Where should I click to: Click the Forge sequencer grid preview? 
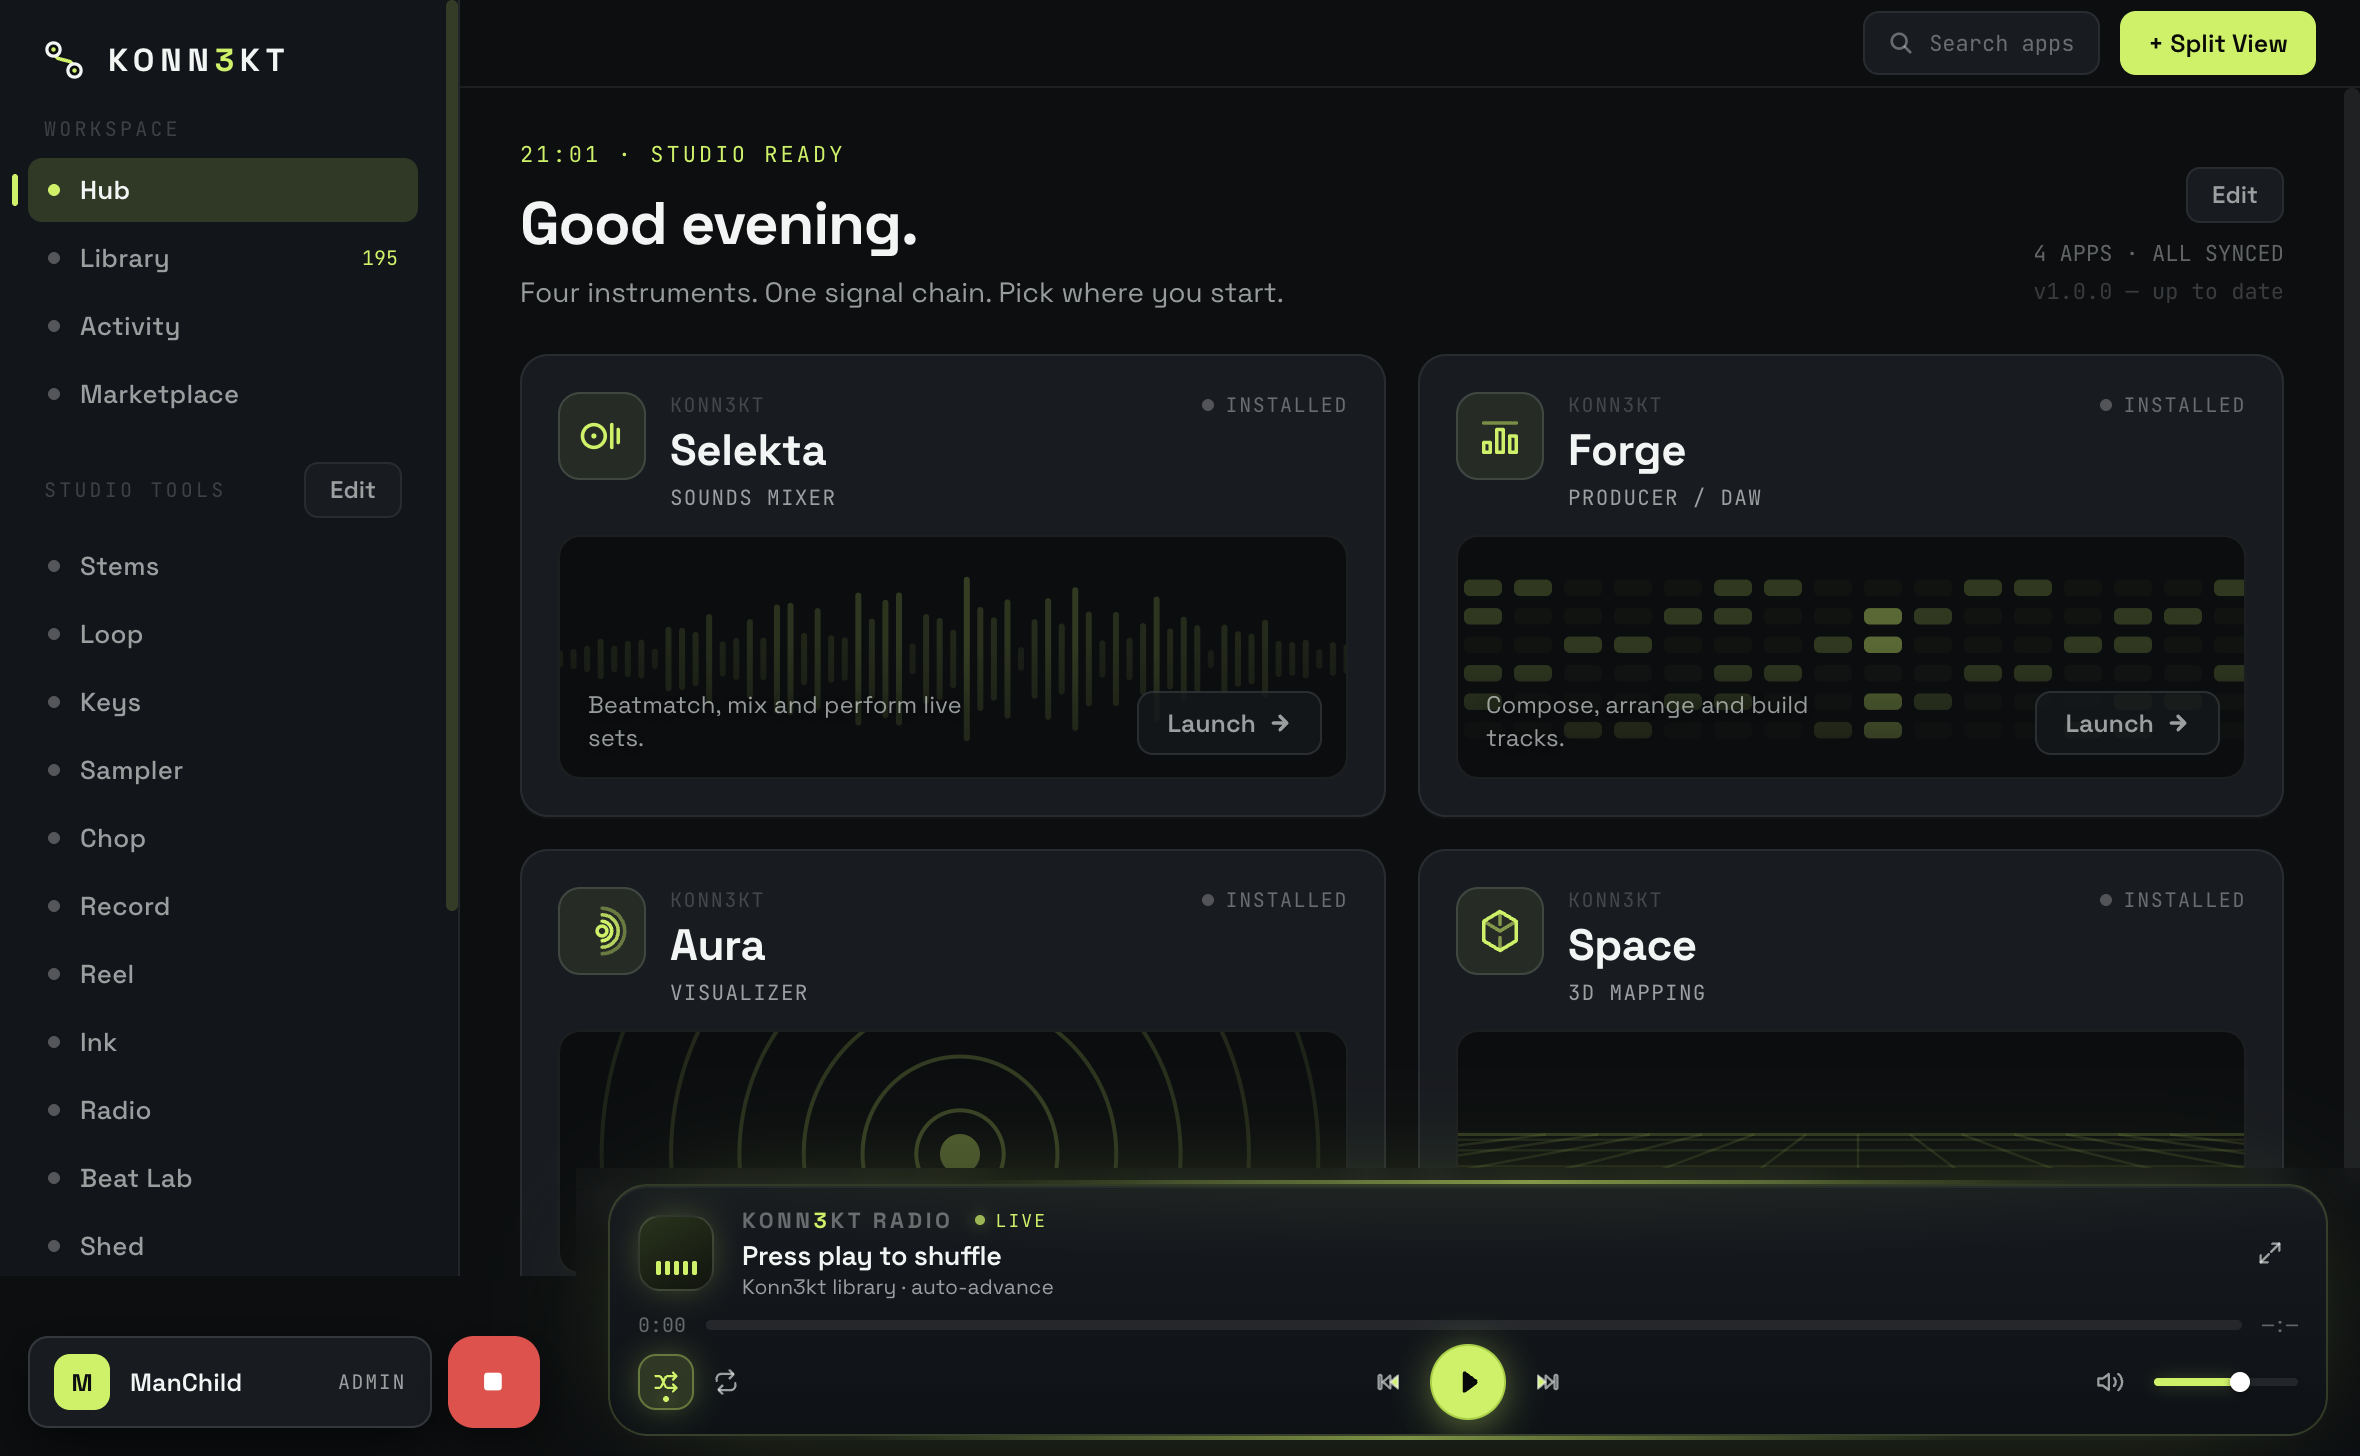click(x=1851, y=657)
